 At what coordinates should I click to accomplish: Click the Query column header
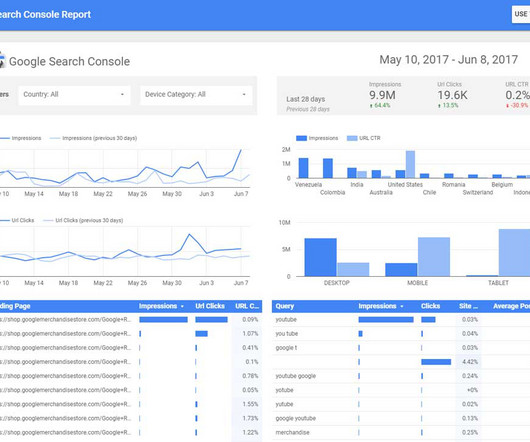pyautogui.click(x=285, y=306)
